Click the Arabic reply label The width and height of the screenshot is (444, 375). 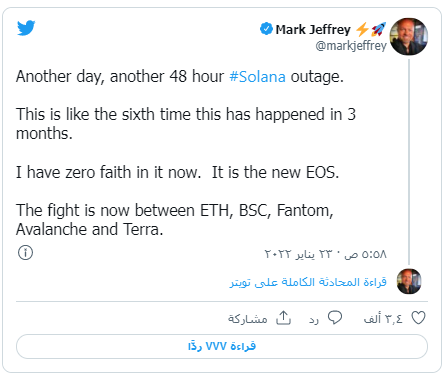(314, 320)
